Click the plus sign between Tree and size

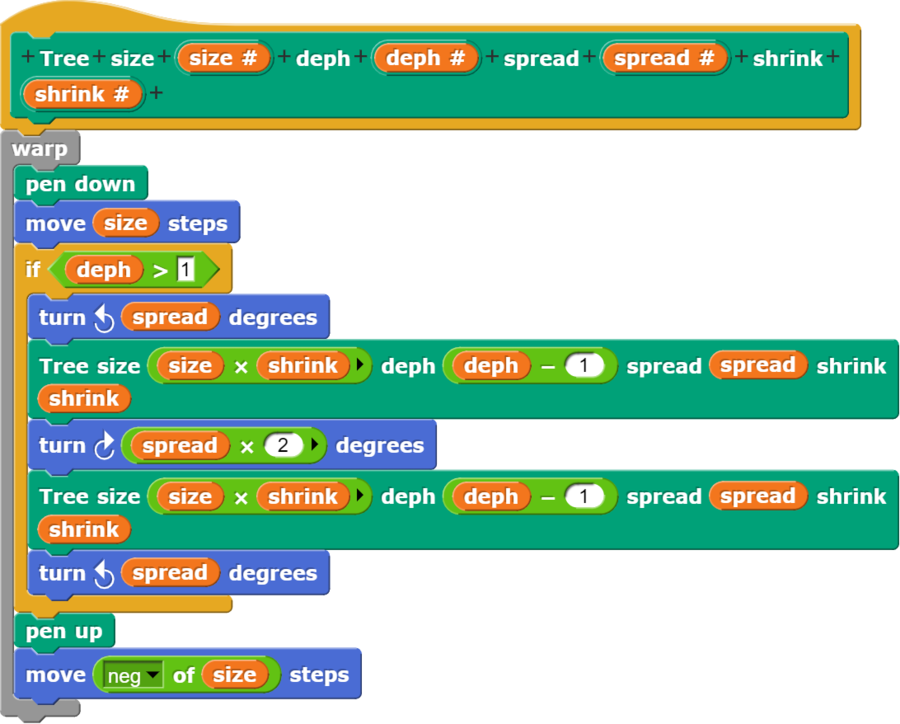(99, 58)
